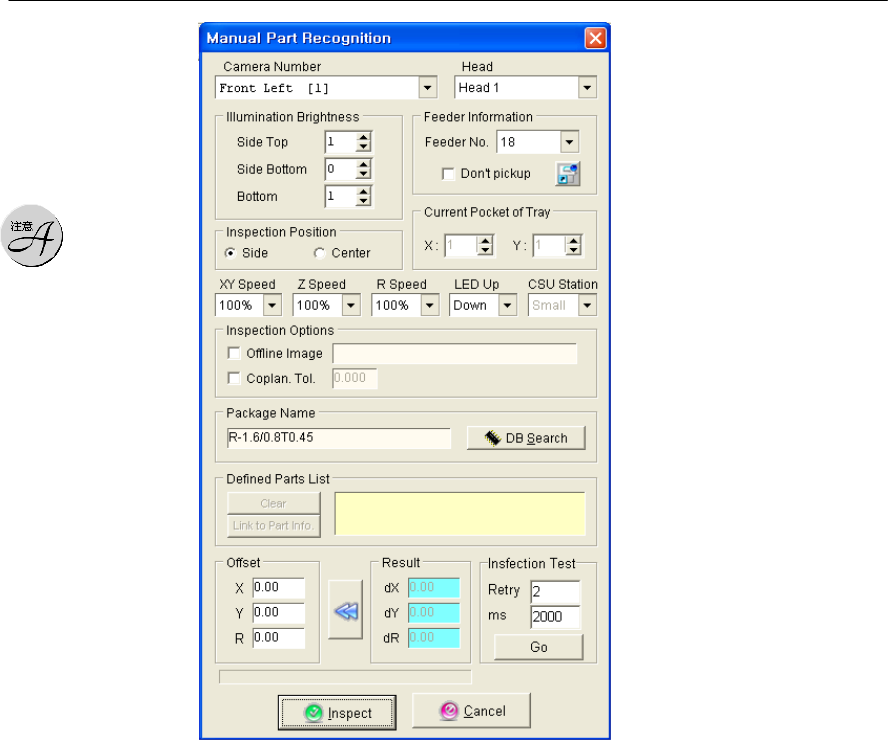The image size is (888, 742).
Task: Click the Result dX field
Action: 434,587
